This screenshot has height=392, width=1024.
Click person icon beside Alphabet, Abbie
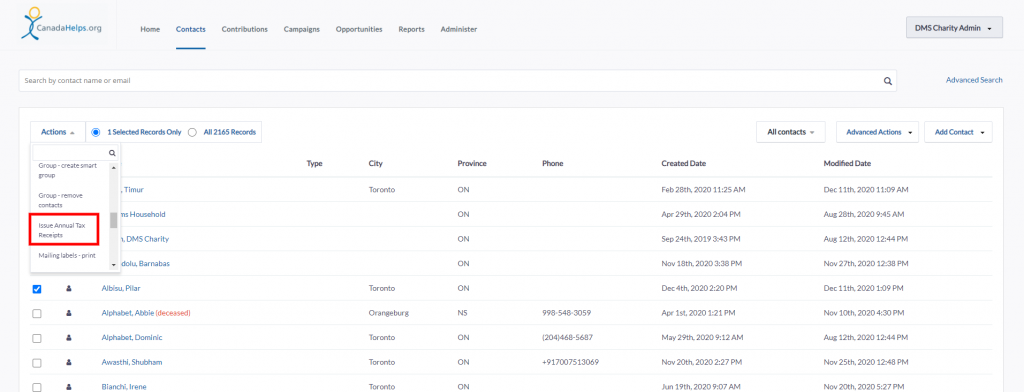tap(69, 313)
